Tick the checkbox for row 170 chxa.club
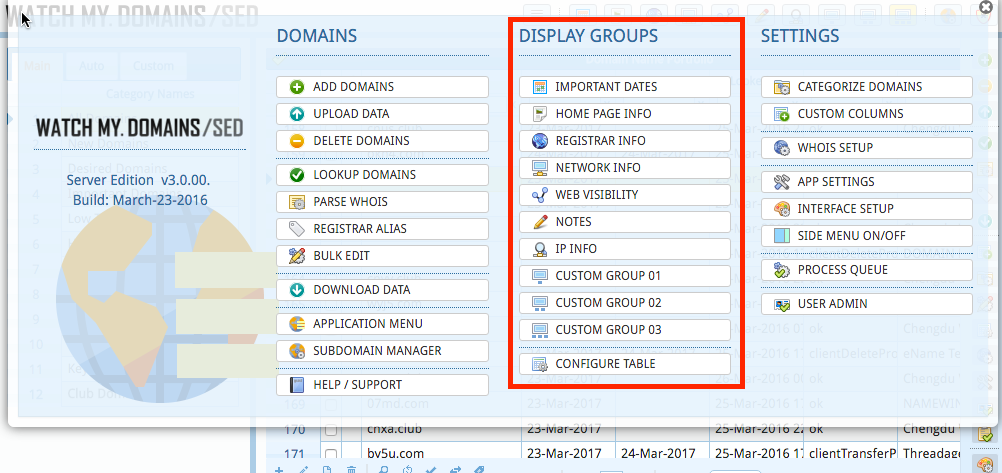1002x473 pixels. 331,431
